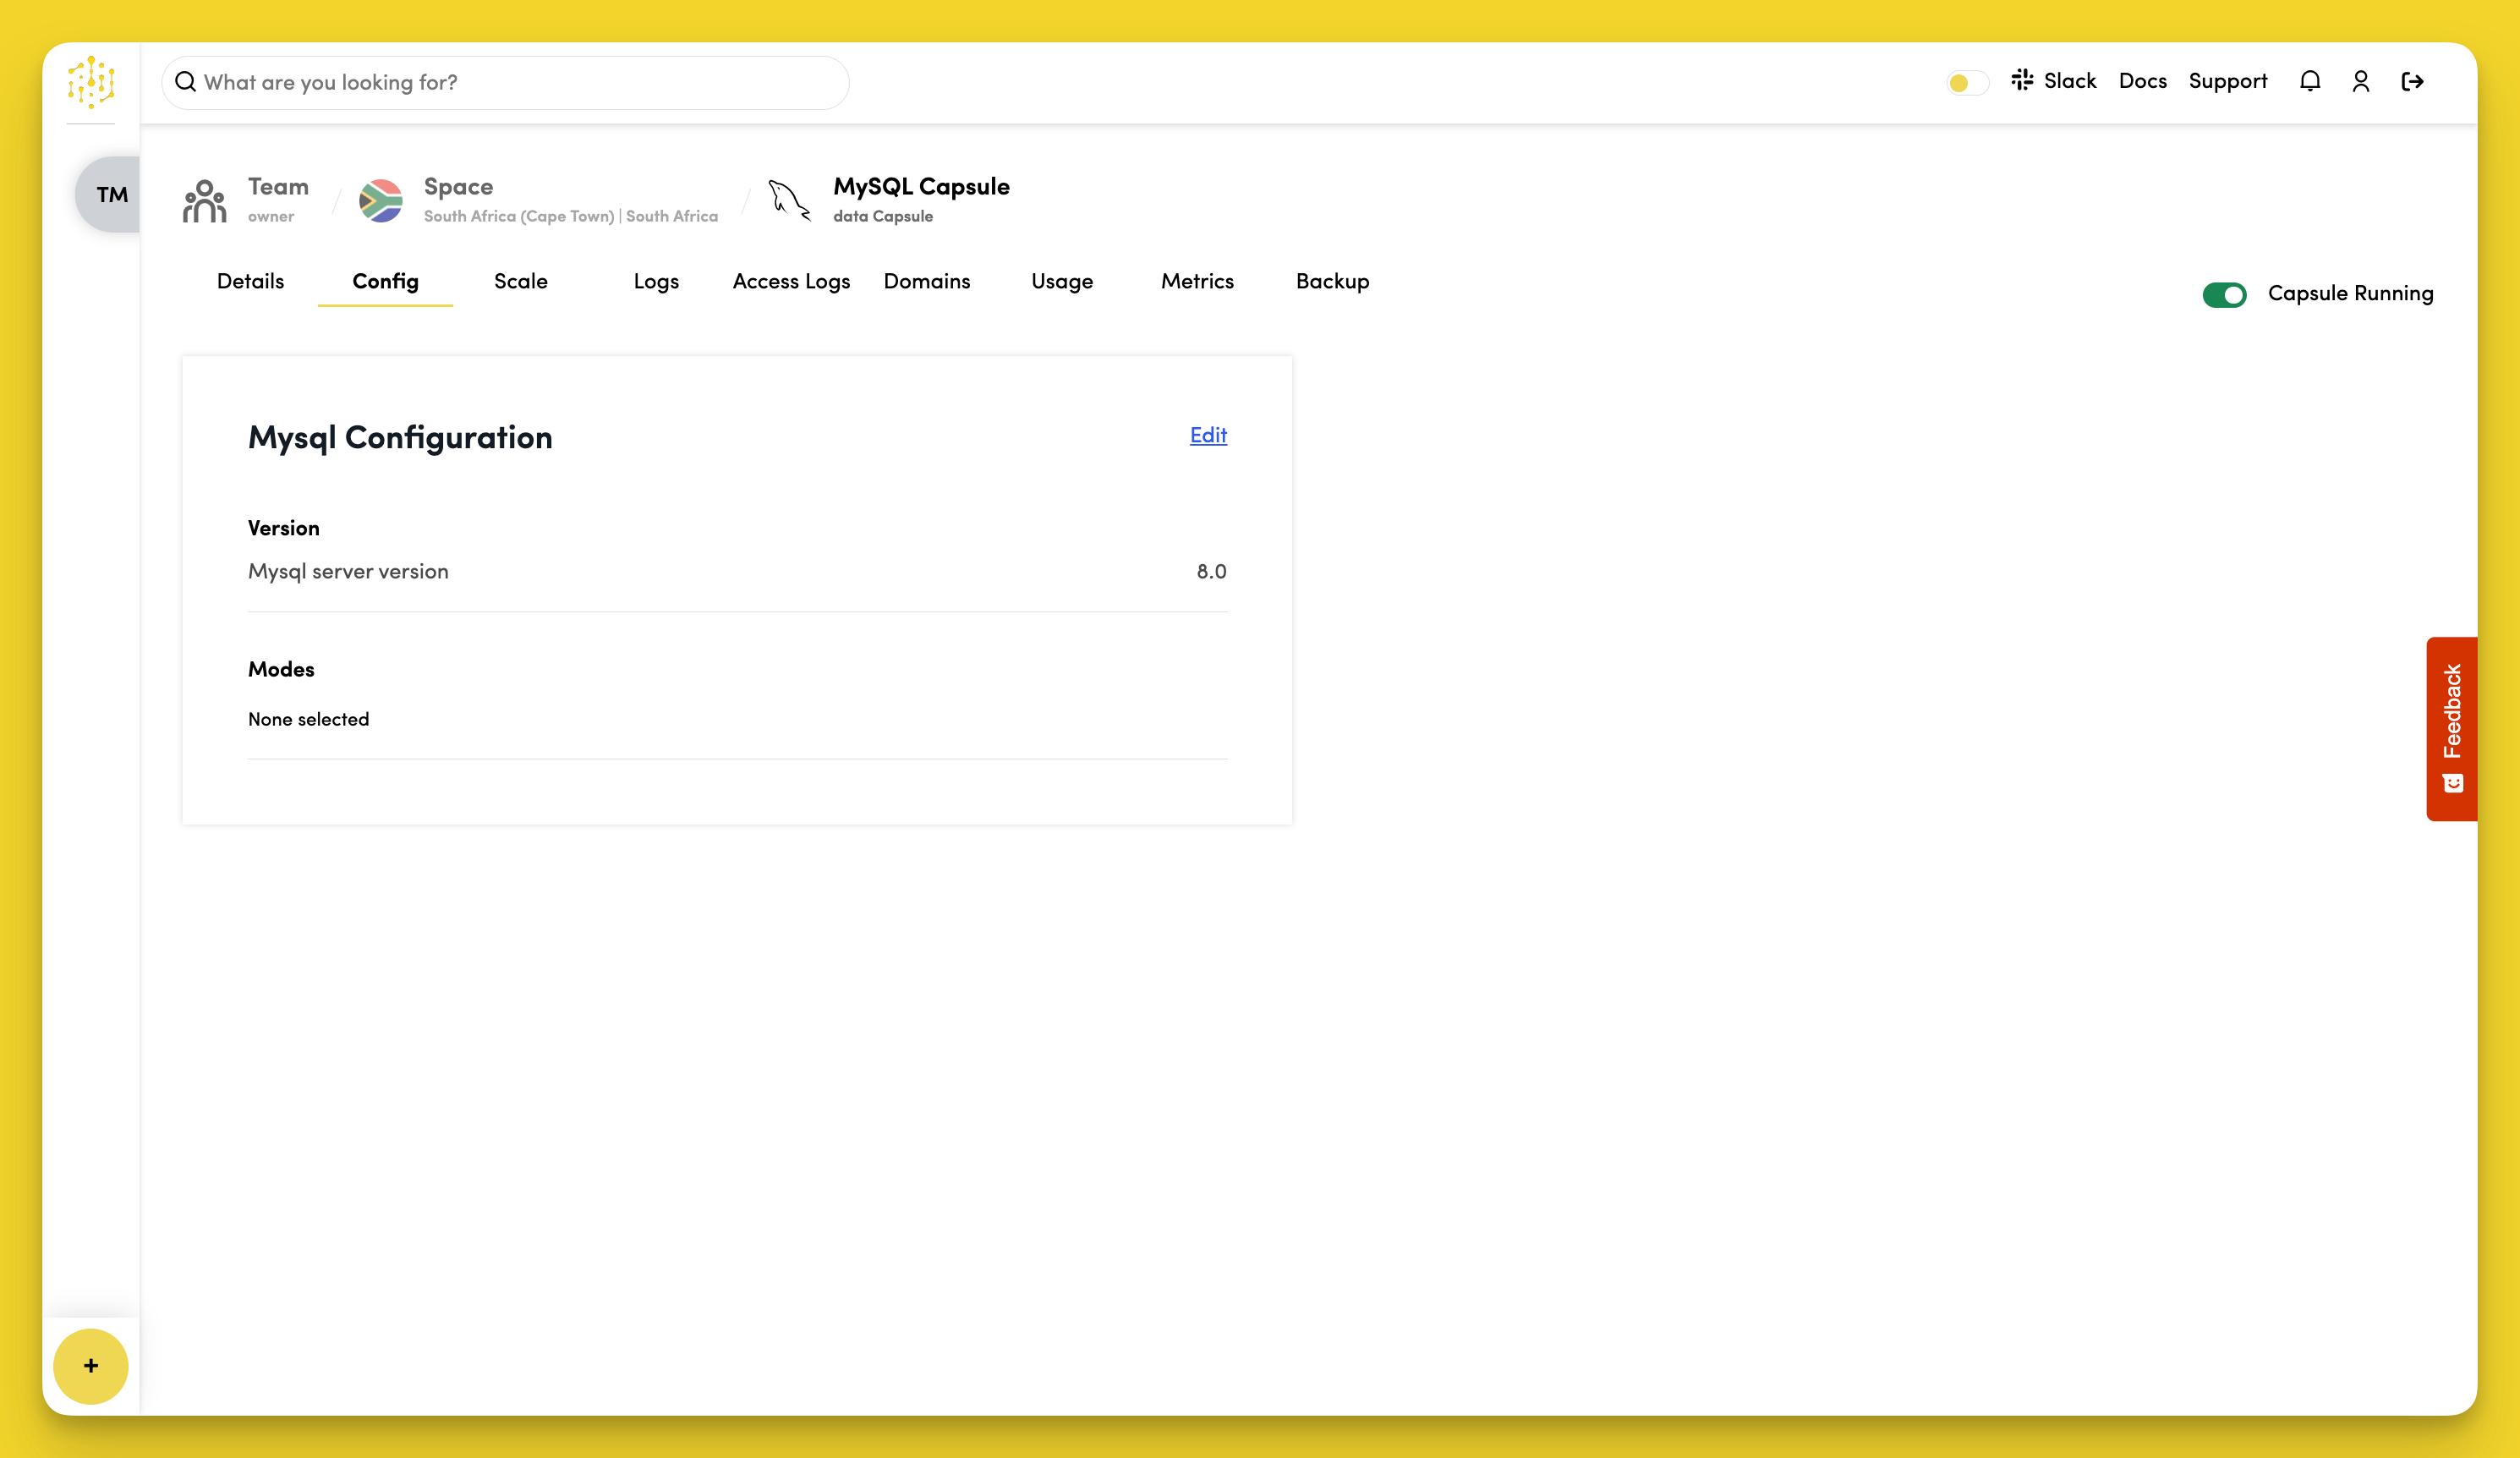Go to the Access Logs tab

coord(791,281)
